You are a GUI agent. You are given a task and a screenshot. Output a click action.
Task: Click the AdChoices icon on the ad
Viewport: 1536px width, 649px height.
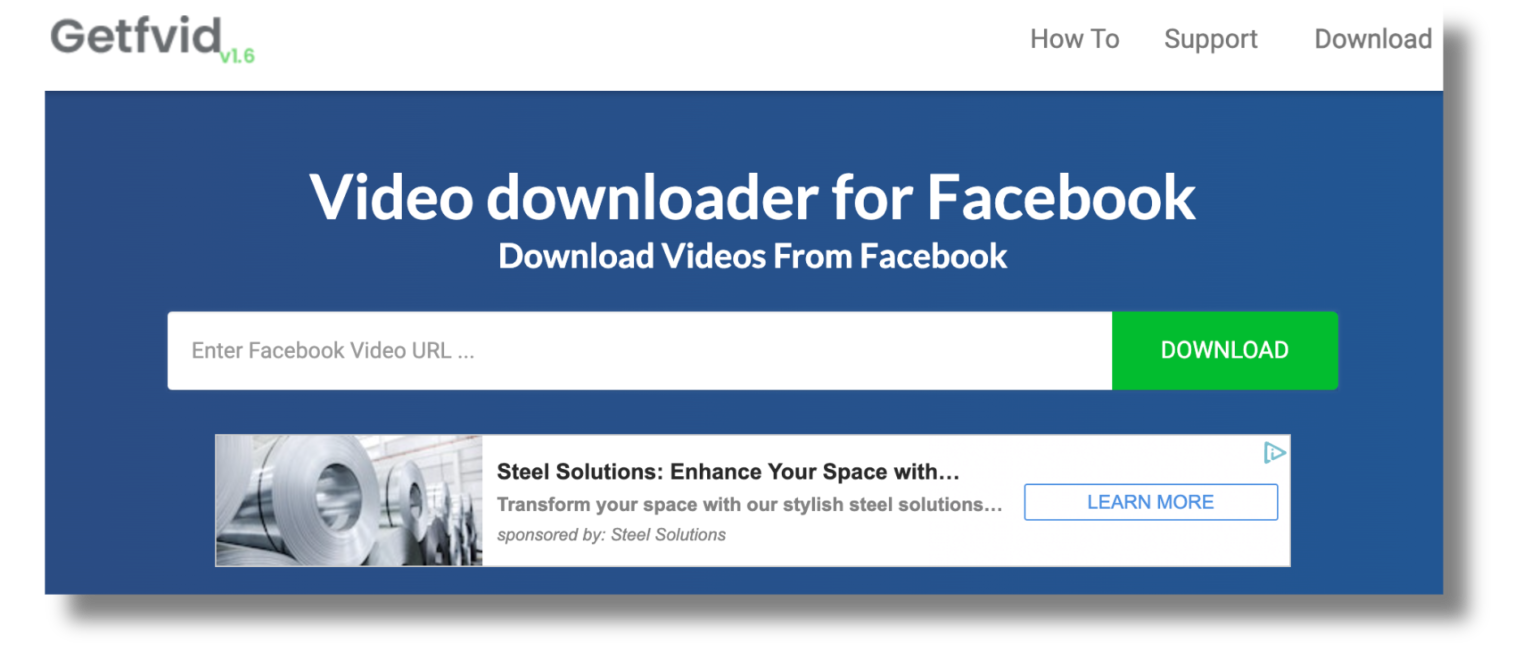tap(1274, 453)
